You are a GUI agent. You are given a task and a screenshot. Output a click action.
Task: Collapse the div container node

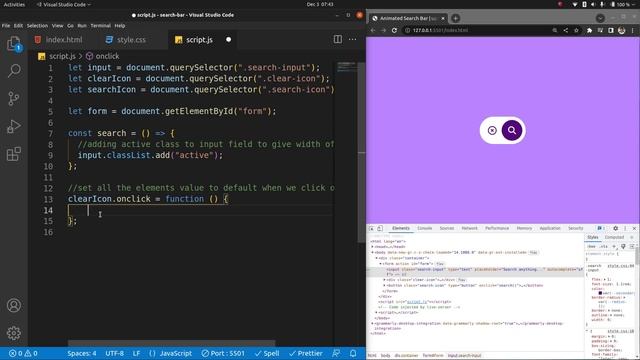coord(376,258)
